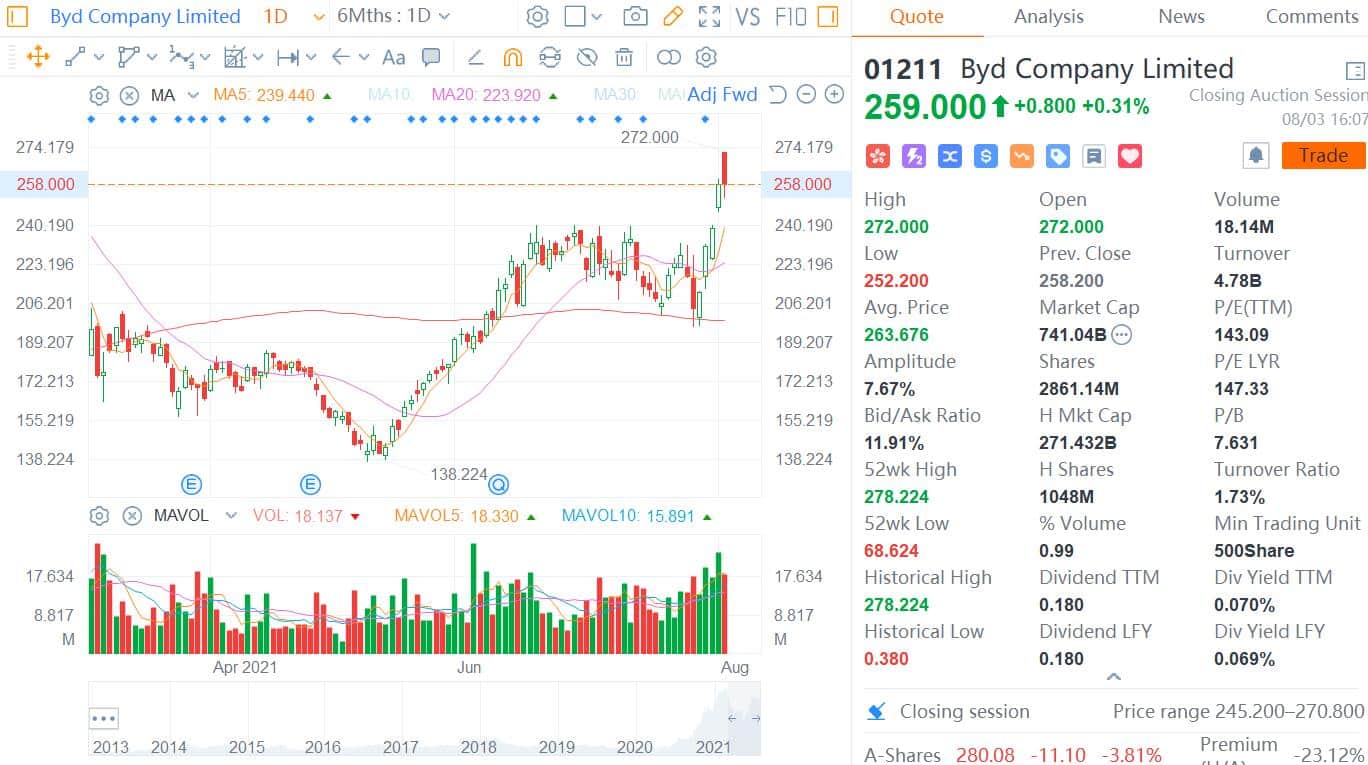Select the pencil drawing tool
The image size is (1368, 765).
671,16
